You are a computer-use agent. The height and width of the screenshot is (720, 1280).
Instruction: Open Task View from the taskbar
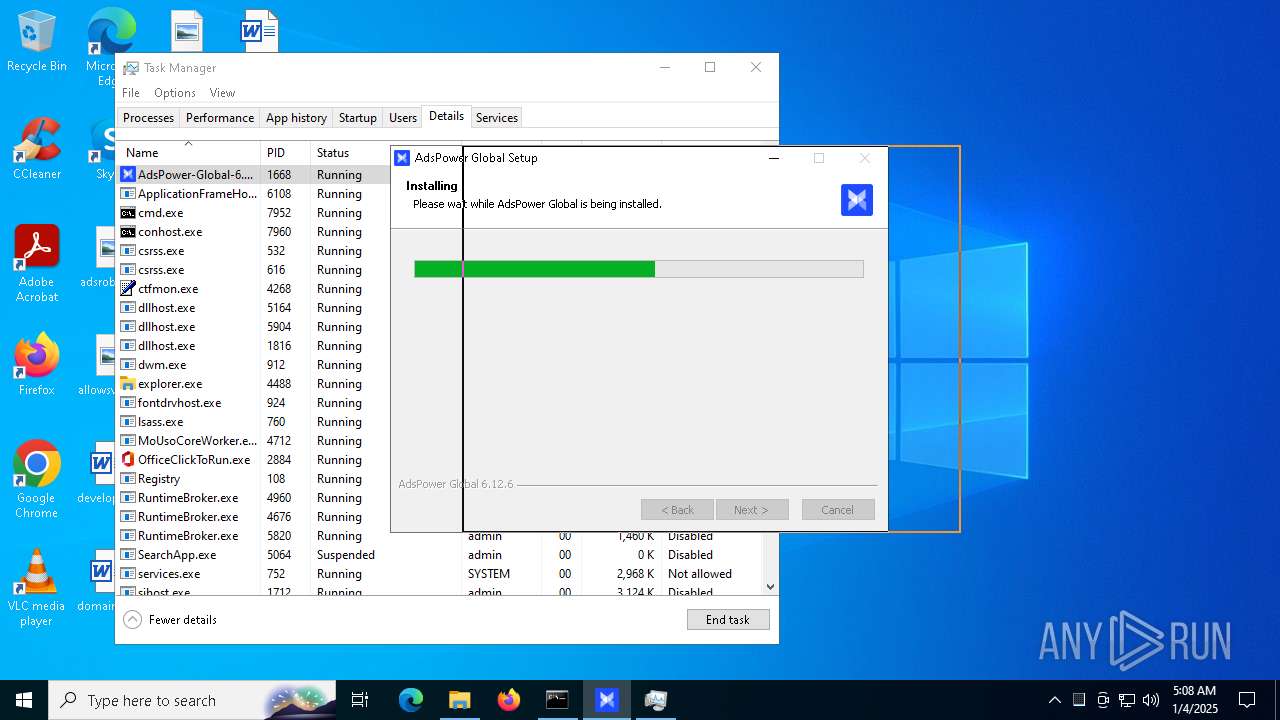point(360,700)
